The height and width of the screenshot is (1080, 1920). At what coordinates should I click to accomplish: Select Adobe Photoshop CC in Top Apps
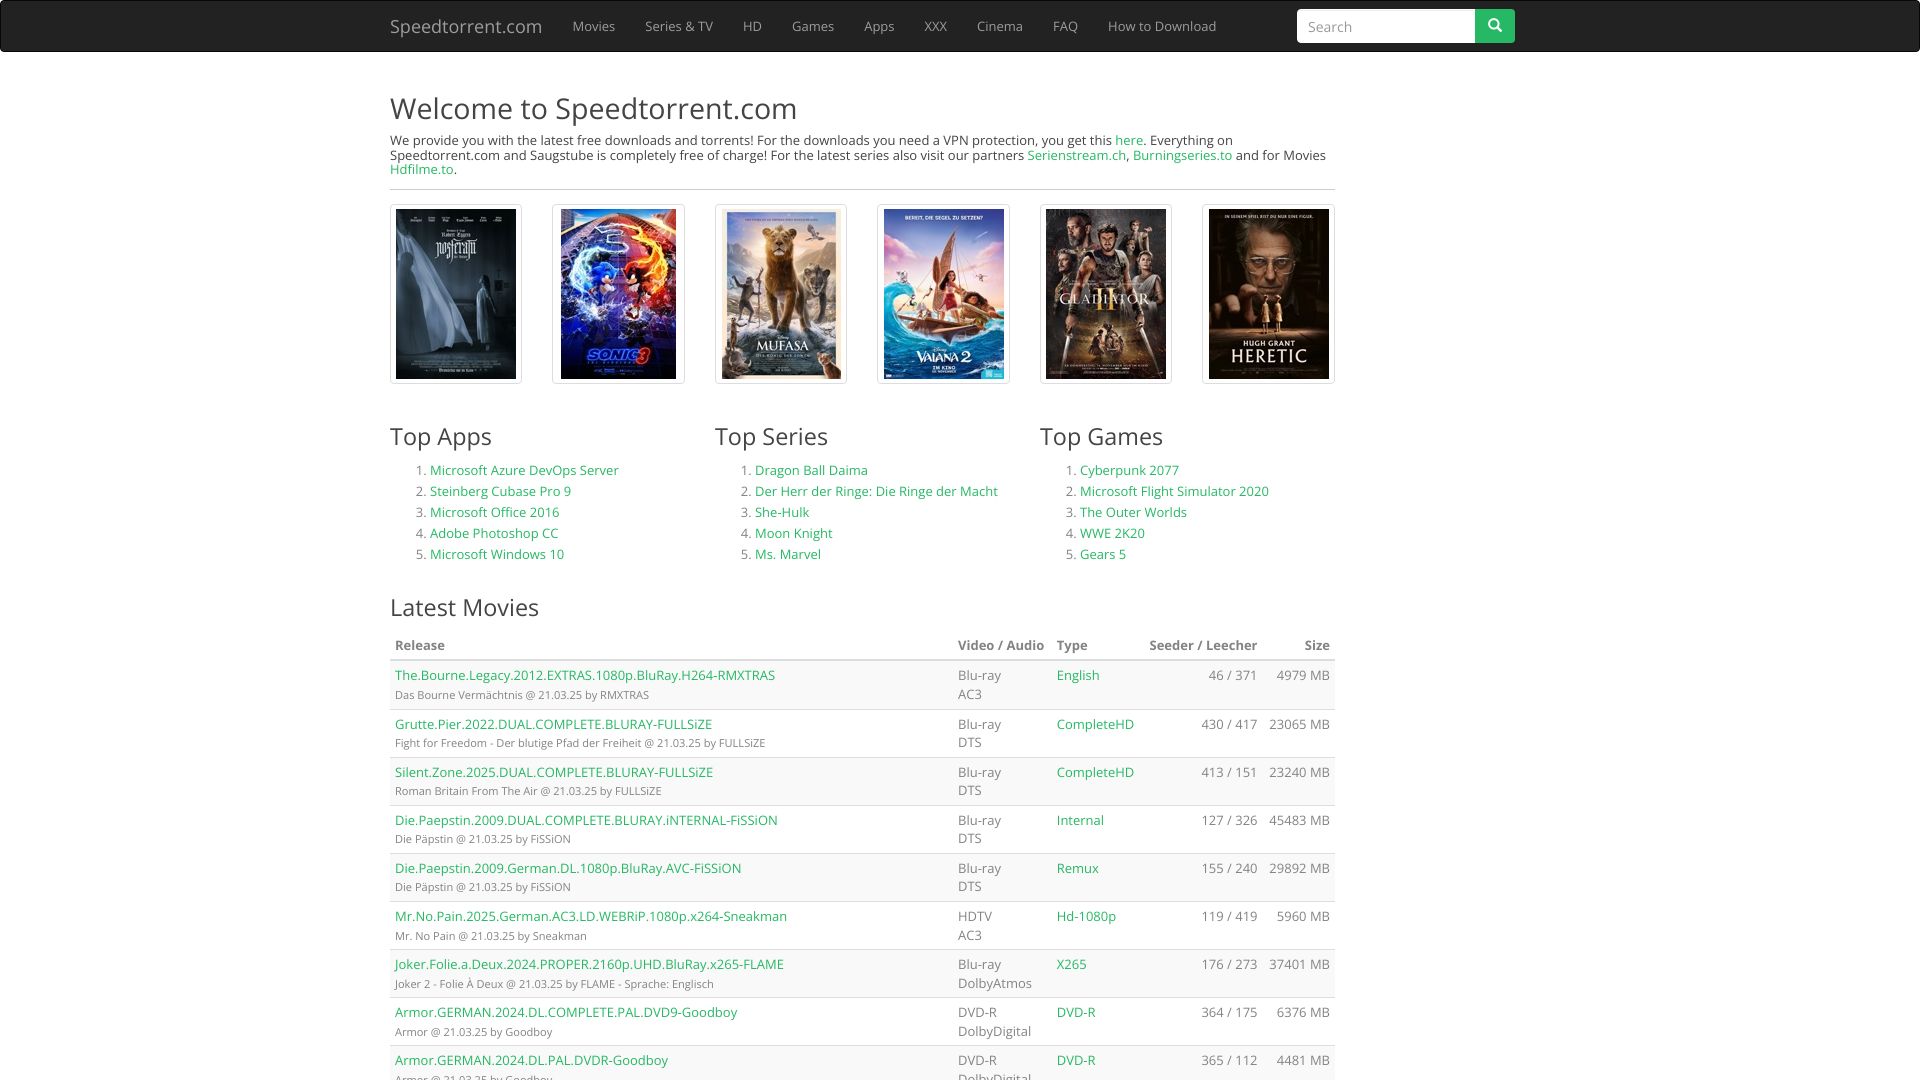click(494, 533)
